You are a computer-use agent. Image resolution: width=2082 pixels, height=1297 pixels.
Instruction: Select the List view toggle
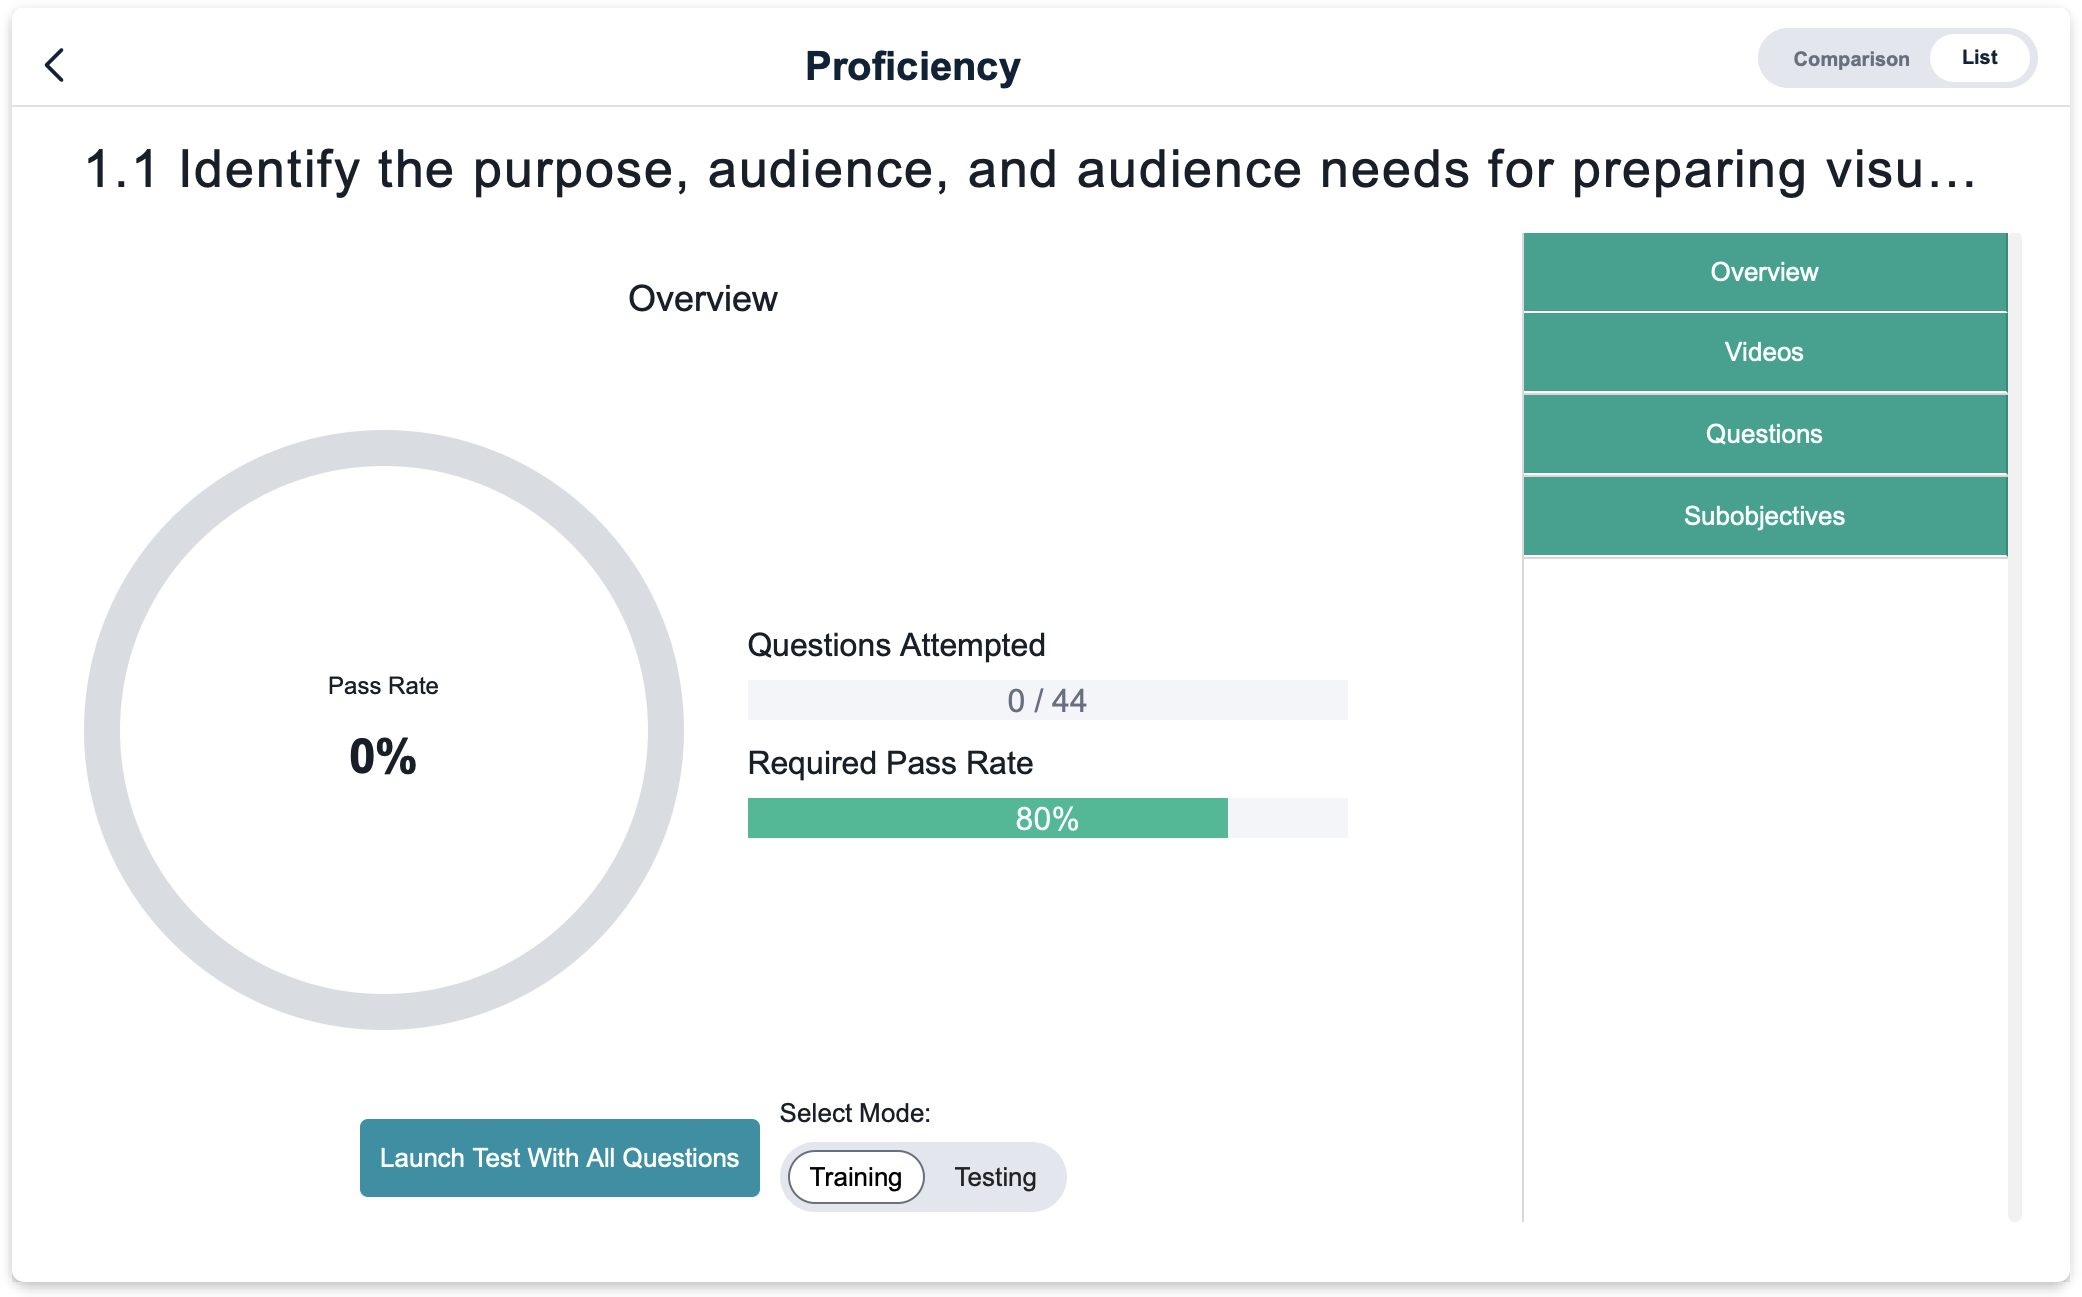pyautogui.click(x=1979, y=58)
